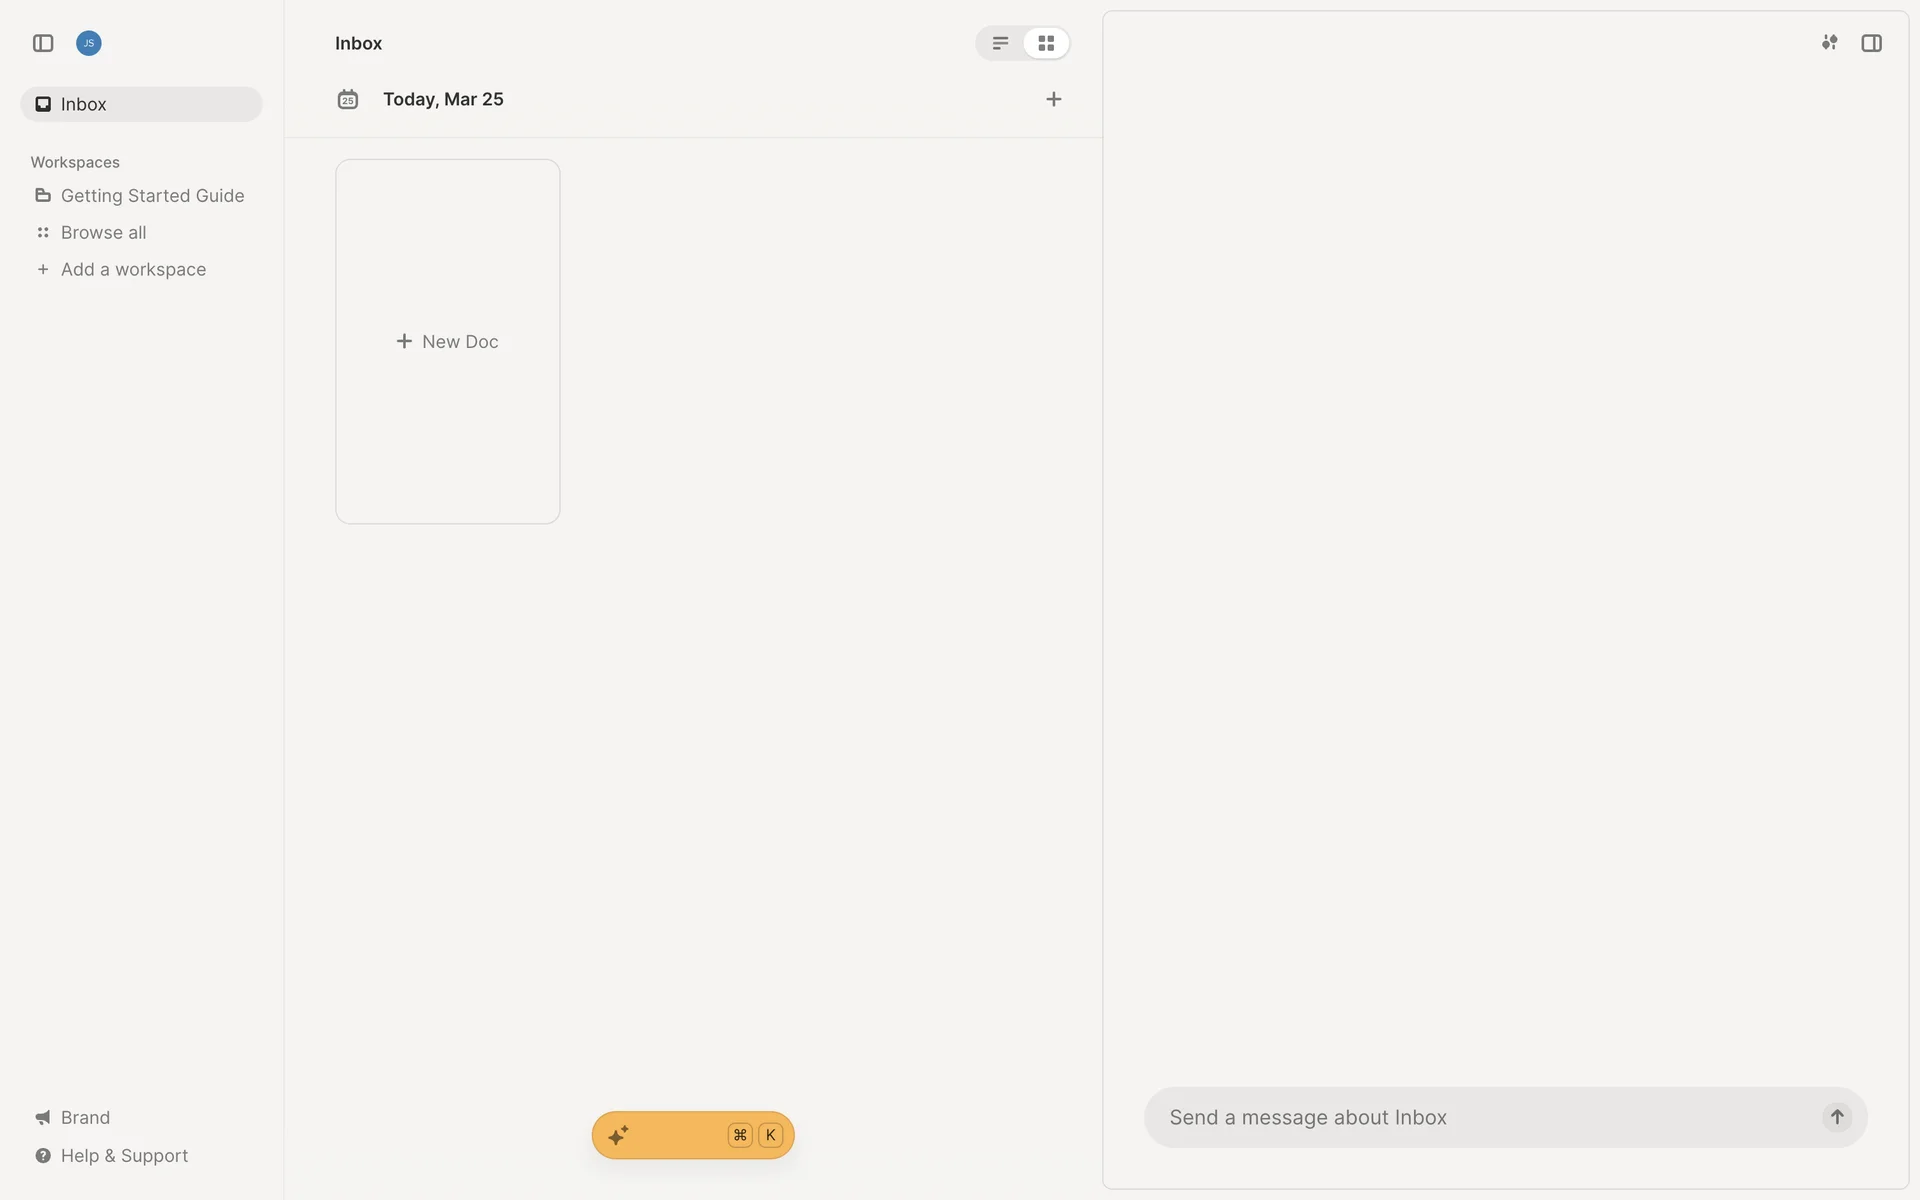
Task: Focus the Send a message about Inbox field
Action: 1480,1117
